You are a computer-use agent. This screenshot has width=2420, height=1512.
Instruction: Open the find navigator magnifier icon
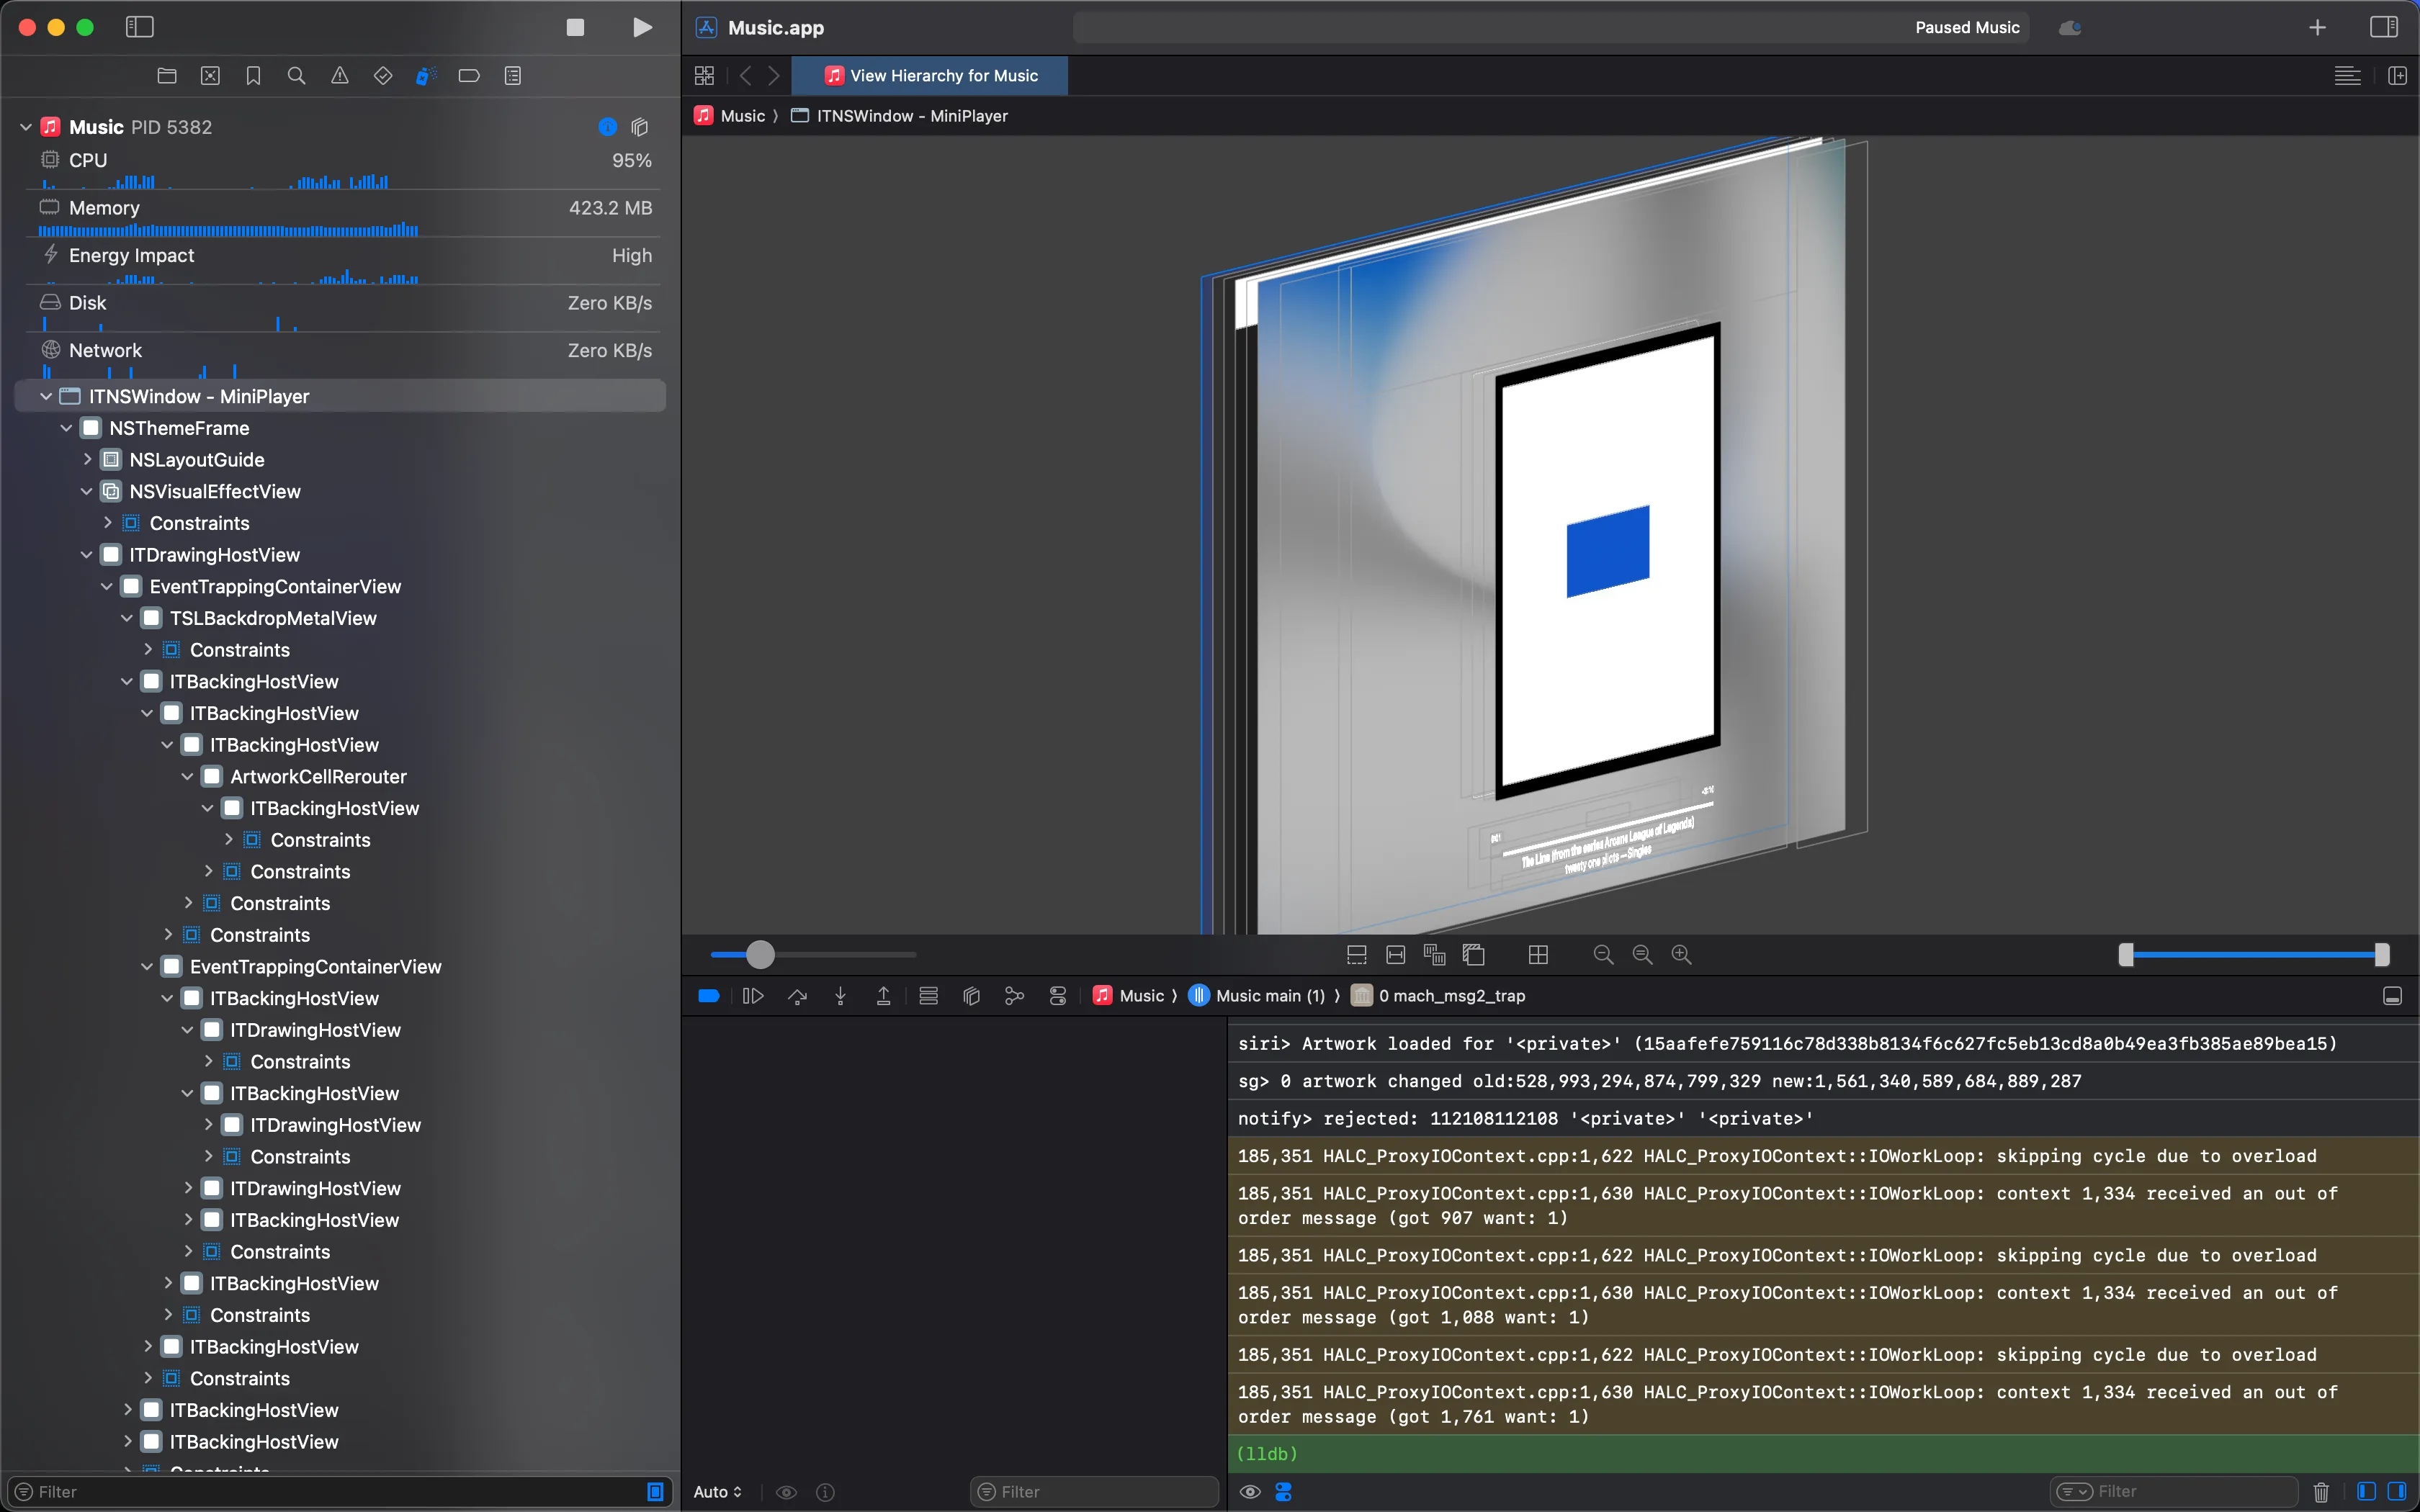coord(296,76)
